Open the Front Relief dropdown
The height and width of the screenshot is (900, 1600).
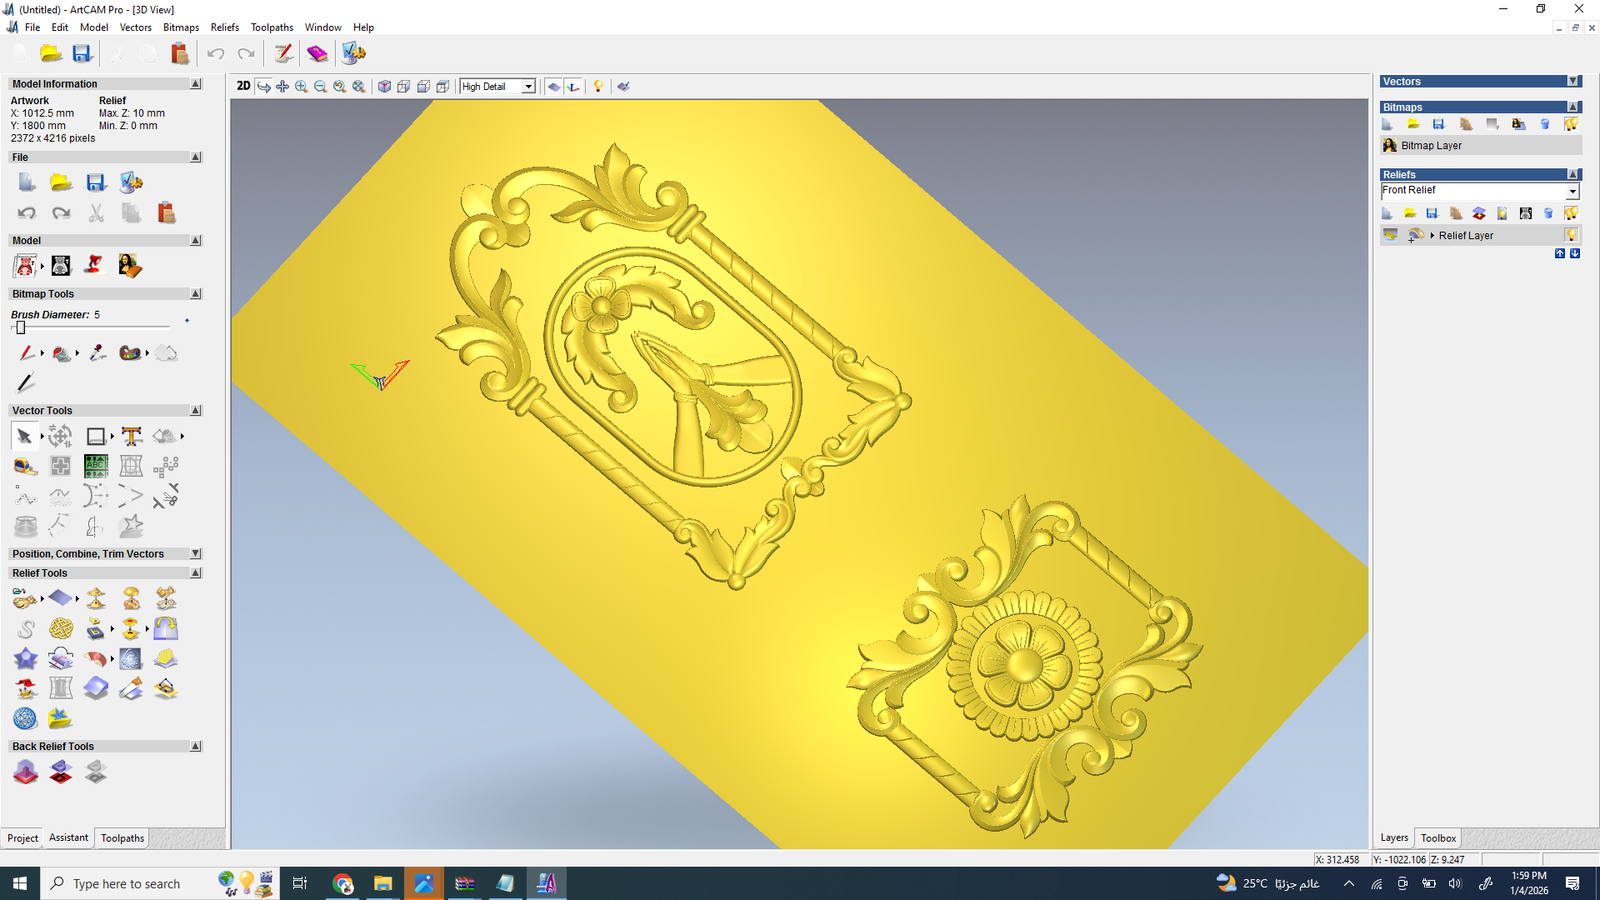tap(1571, 191)
